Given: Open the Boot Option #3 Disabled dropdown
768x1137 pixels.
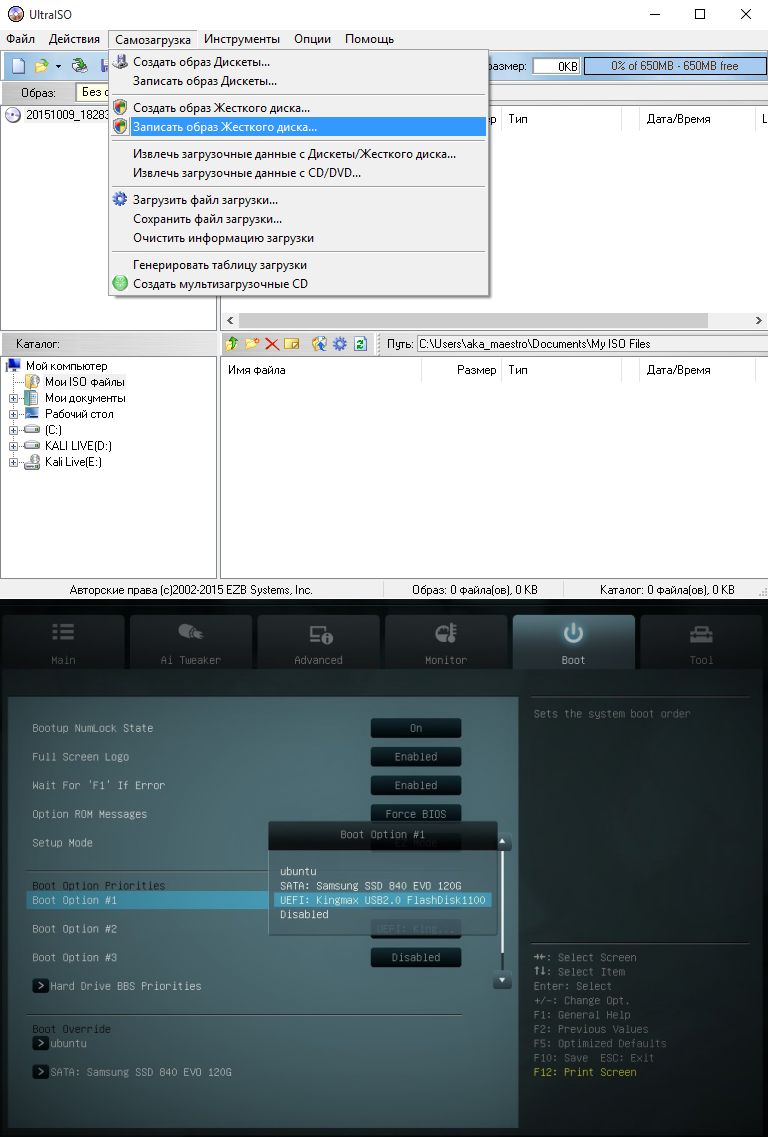Looking at the screenshot, I should (x=416, y=957).
